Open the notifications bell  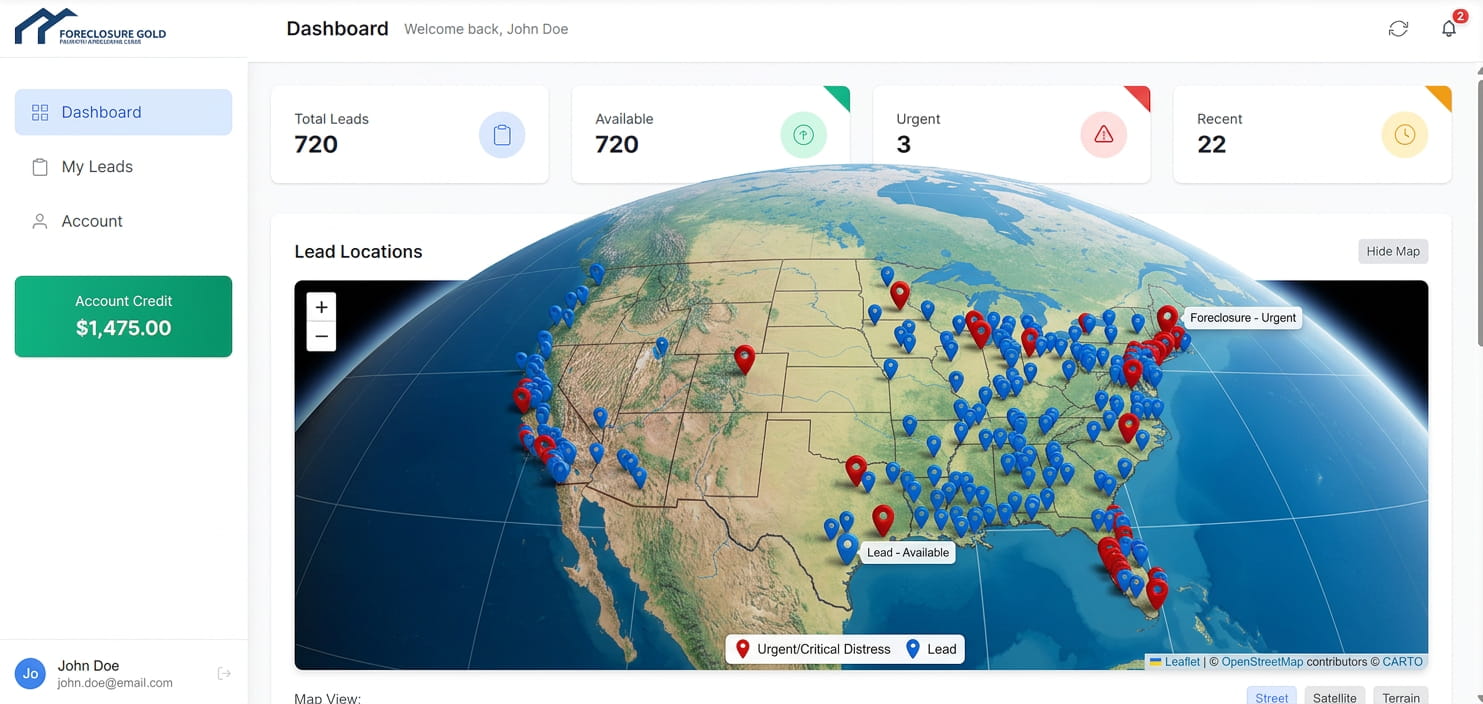pos(1448,29)
